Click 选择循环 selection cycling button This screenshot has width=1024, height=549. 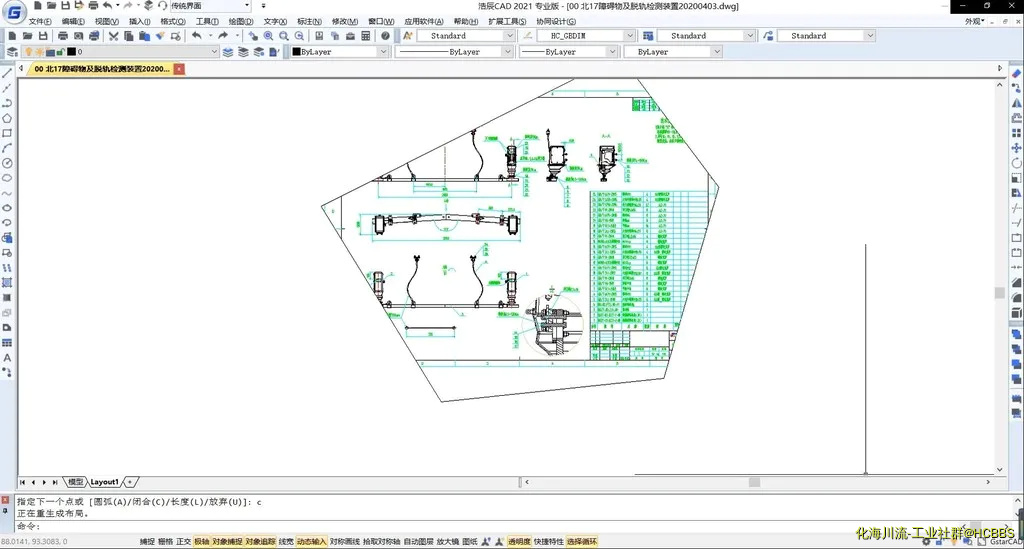(x=582, y=542)
